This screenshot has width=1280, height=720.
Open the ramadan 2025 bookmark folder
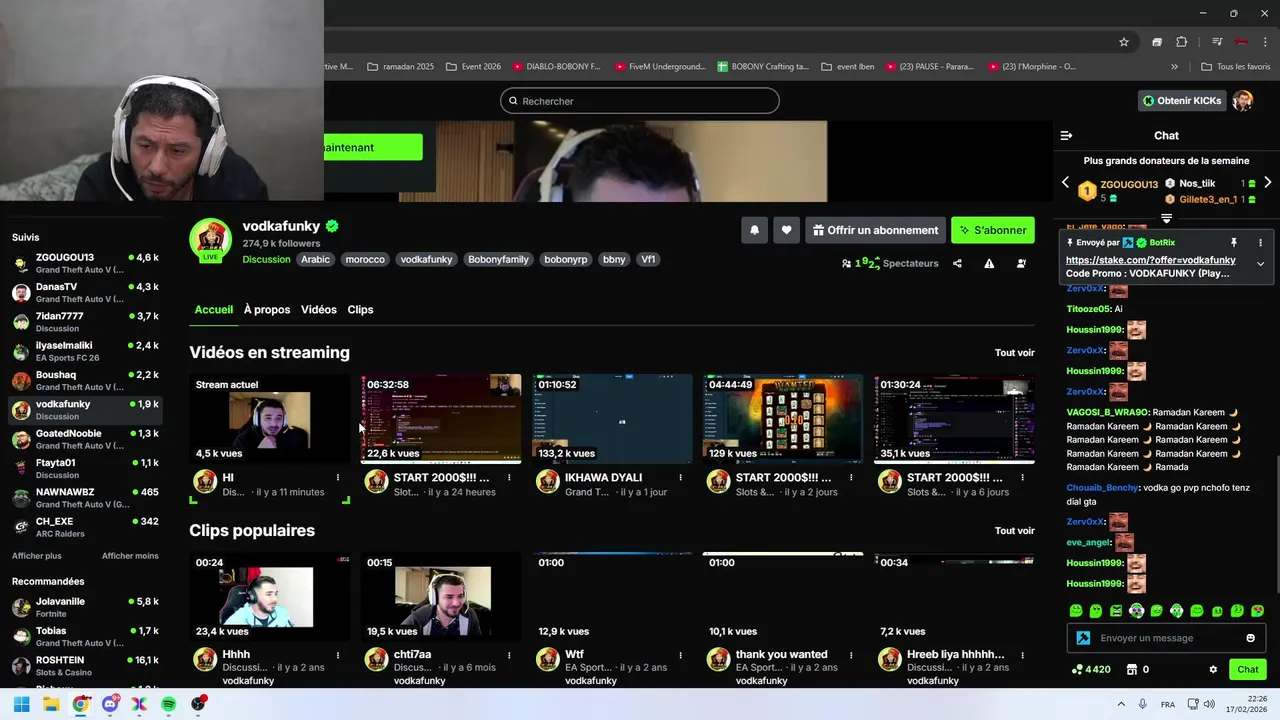coord(401,67)
